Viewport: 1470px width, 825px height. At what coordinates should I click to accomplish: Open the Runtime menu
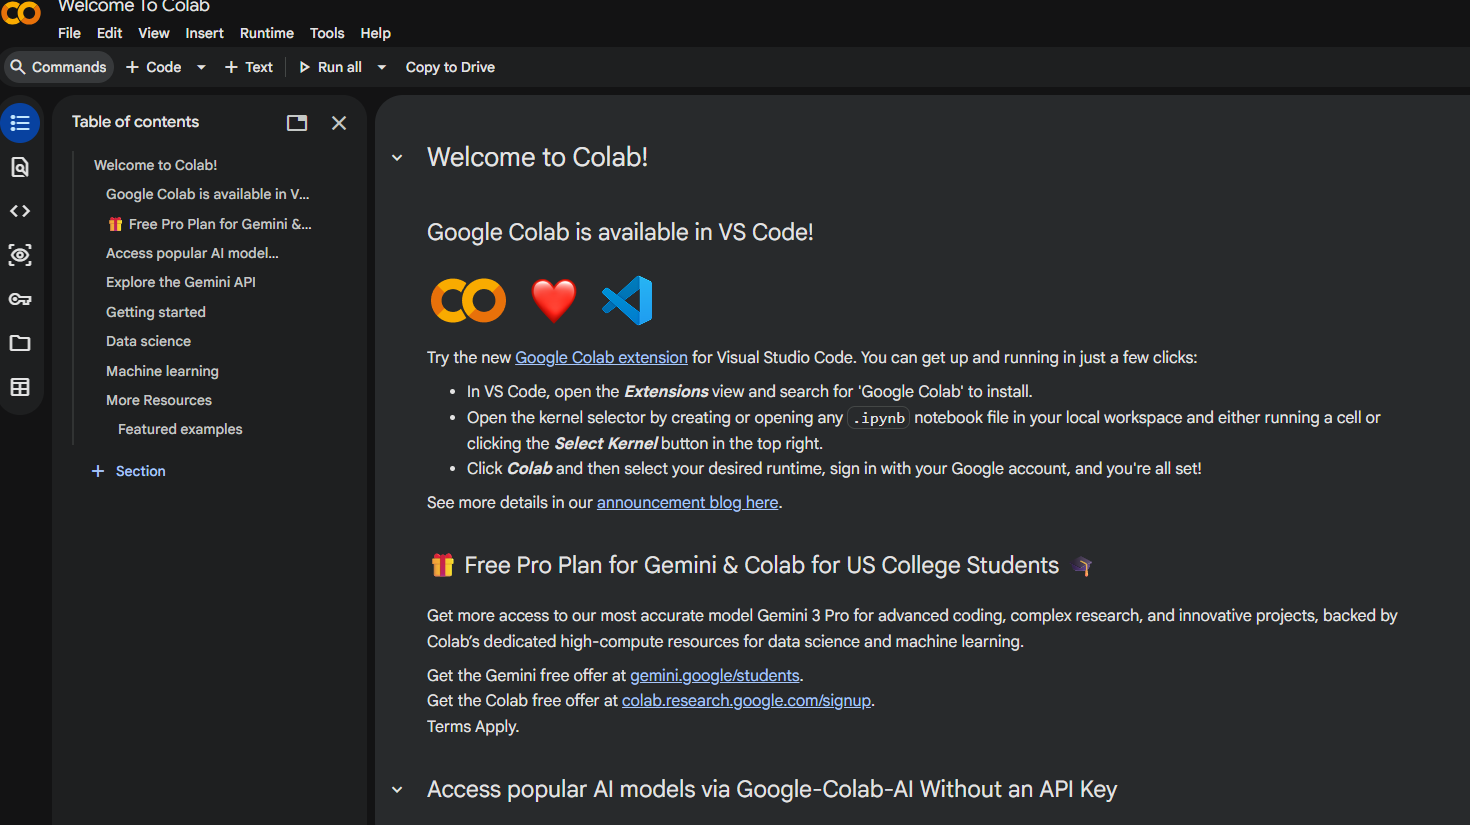tap(267, 33)
